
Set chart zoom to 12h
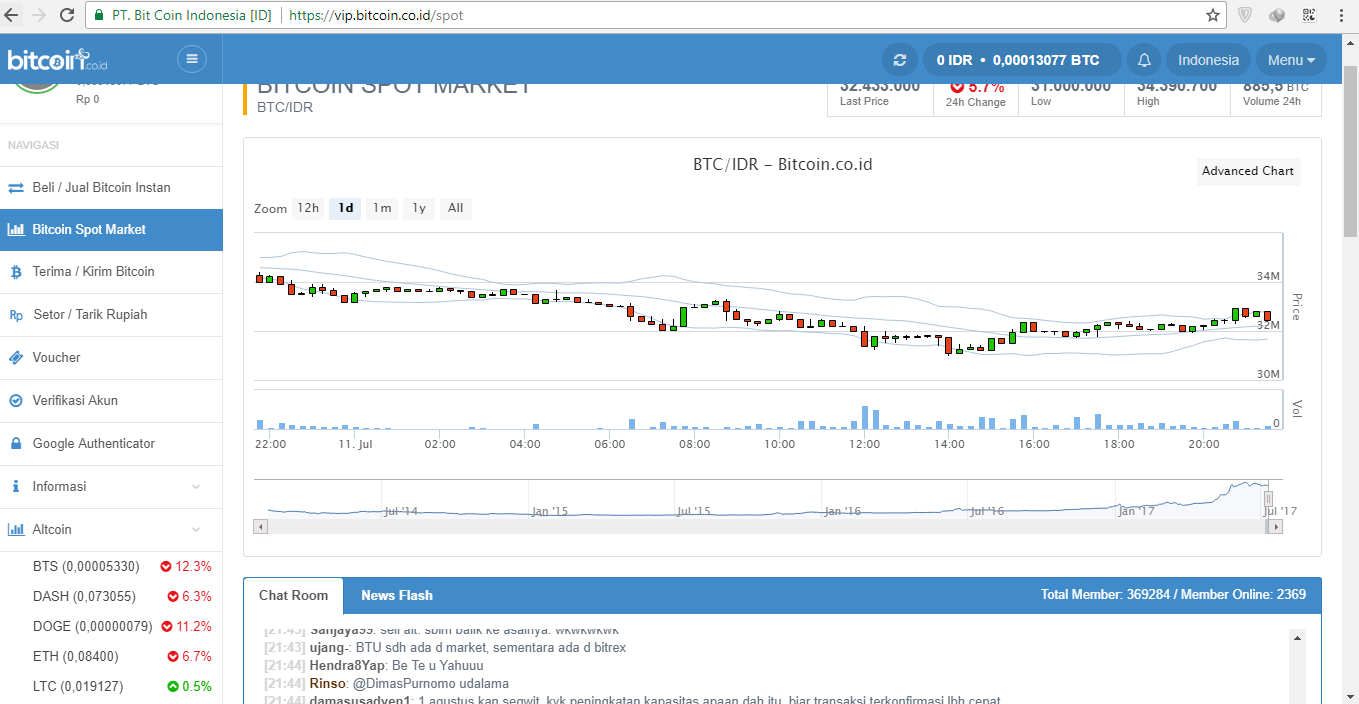tap(308, 208)
